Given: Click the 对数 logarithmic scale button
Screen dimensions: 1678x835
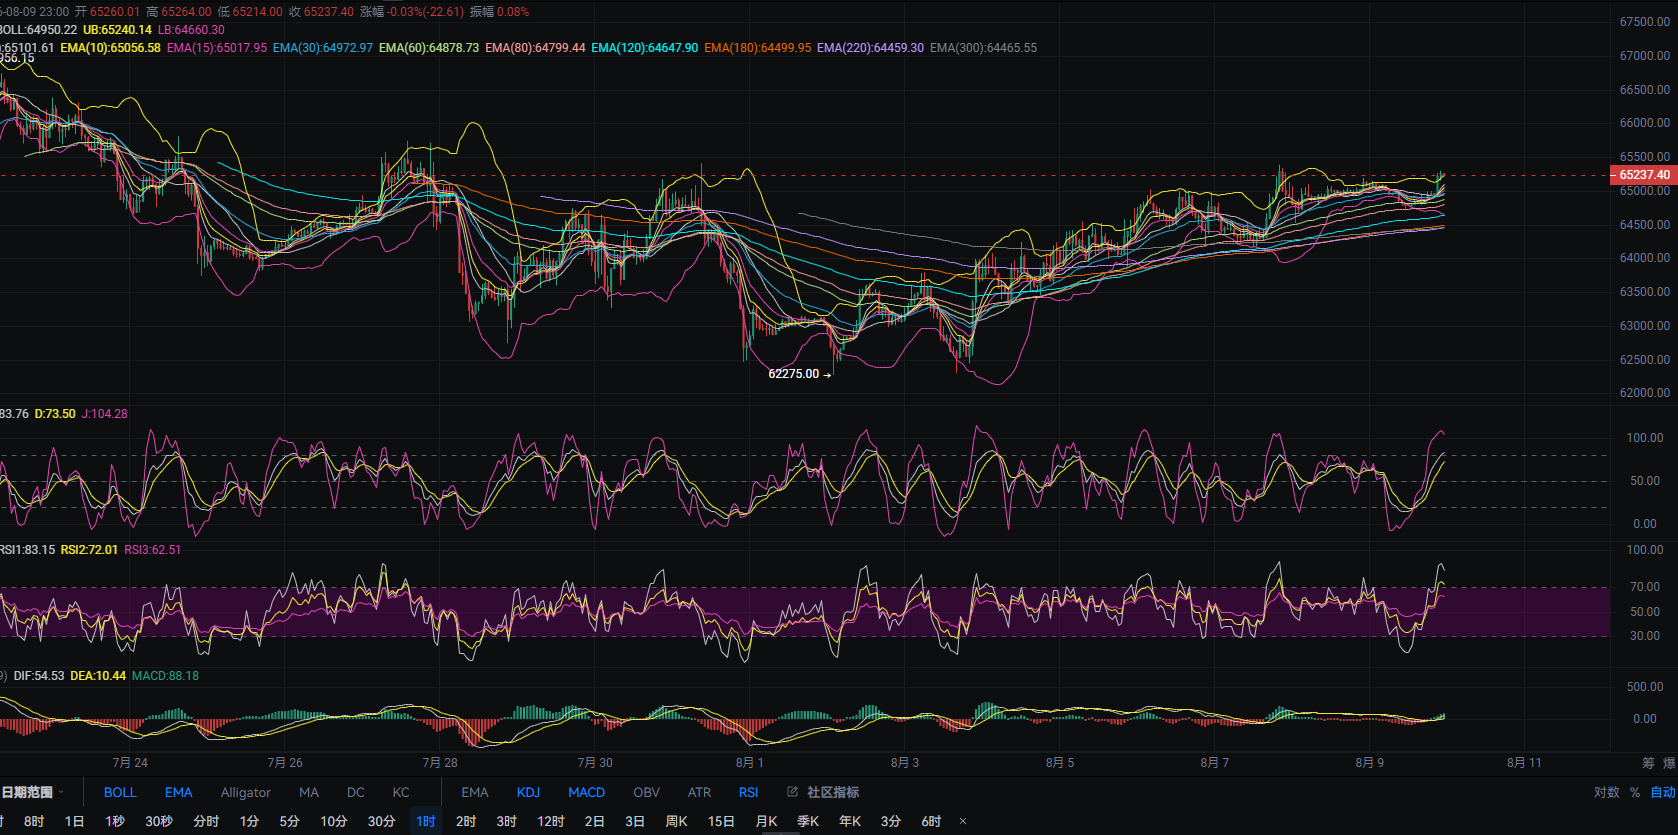Looking at the screenshot, I should click(x=1606, y=792).
